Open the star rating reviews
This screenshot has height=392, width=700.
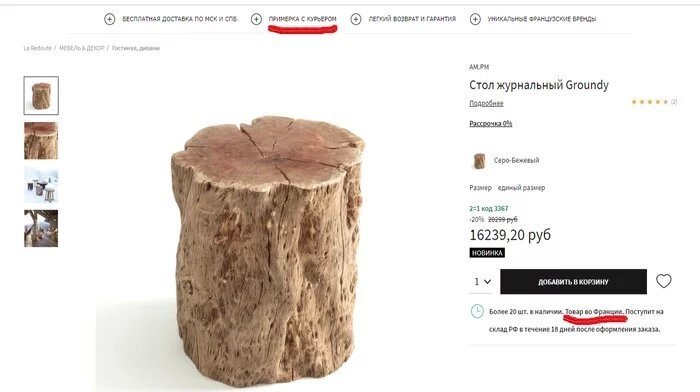[650, 102]
